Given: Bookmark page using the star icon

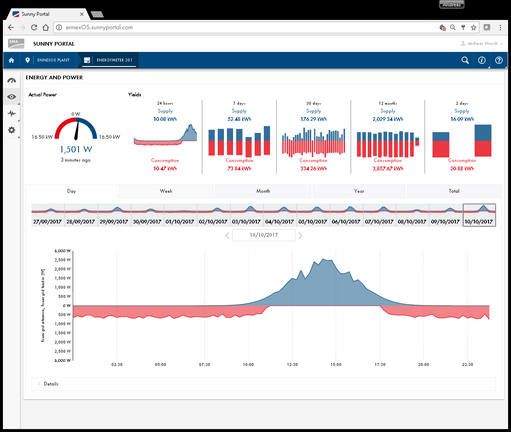Looking at the screenshot, I should point(473,27).
